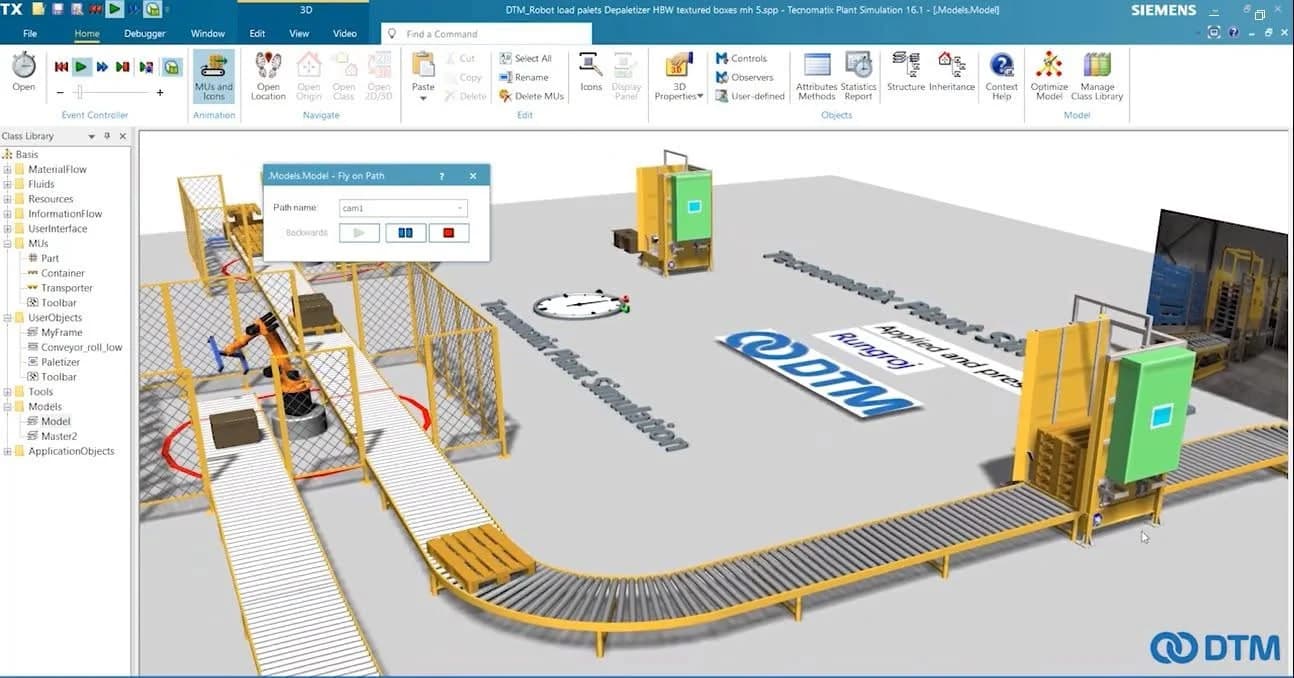Click the Paste clipboard icon
This screenshot has height=678, width=1294.
(423, 65)
